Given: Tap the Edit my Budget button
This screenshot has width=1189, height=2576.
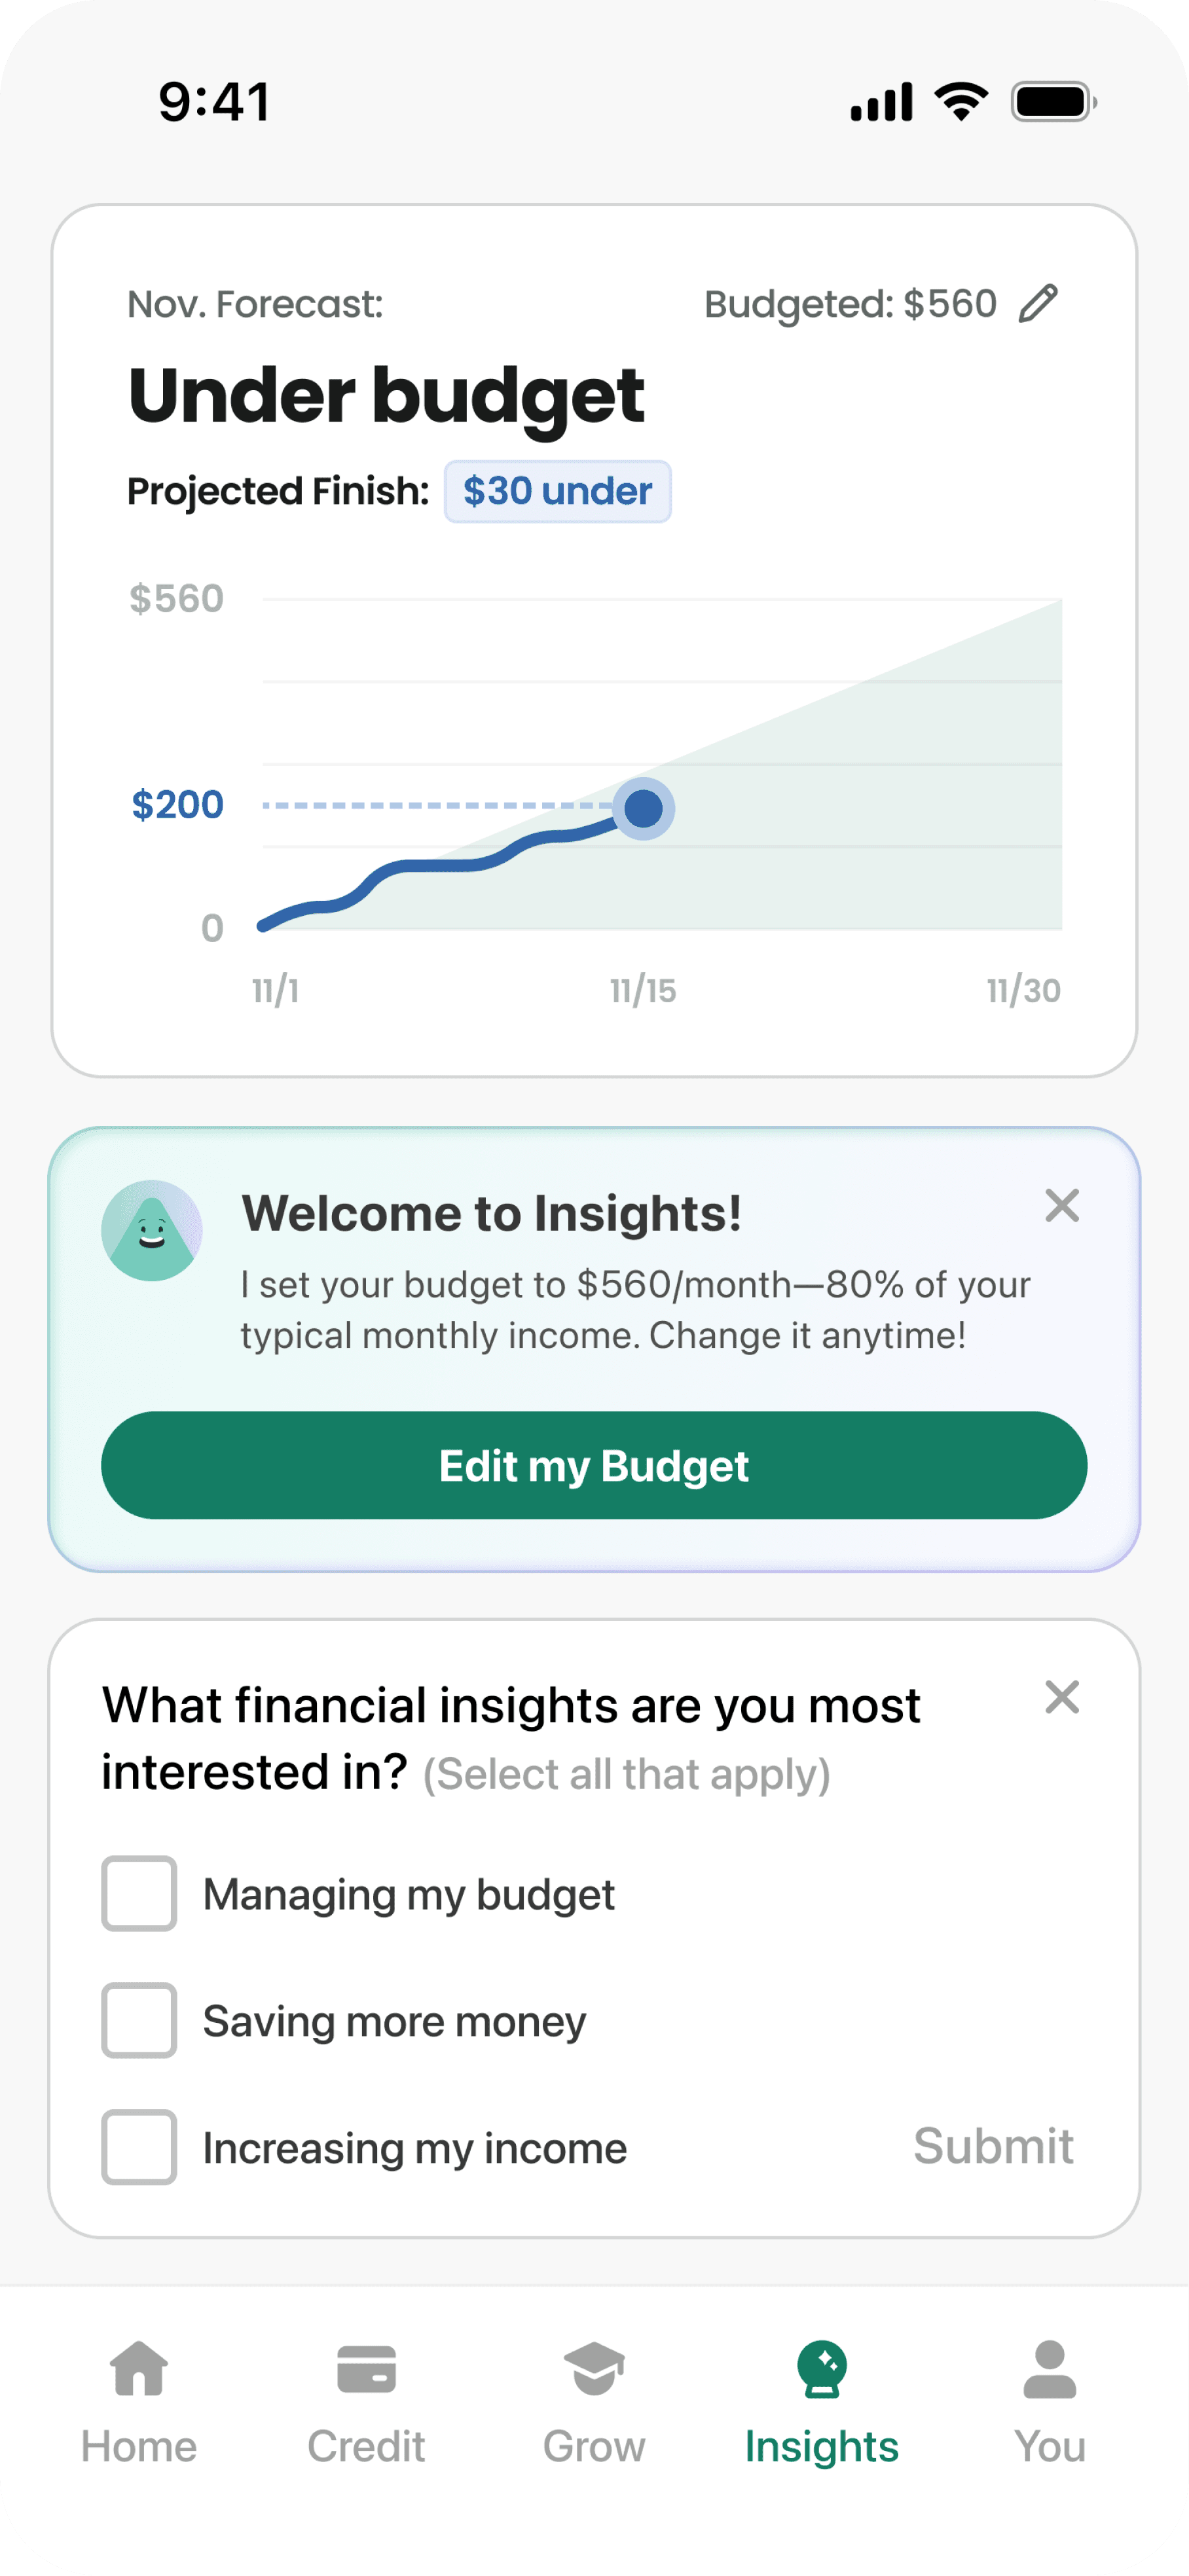Looking at the screenshot, I should tap(594, 1465).
